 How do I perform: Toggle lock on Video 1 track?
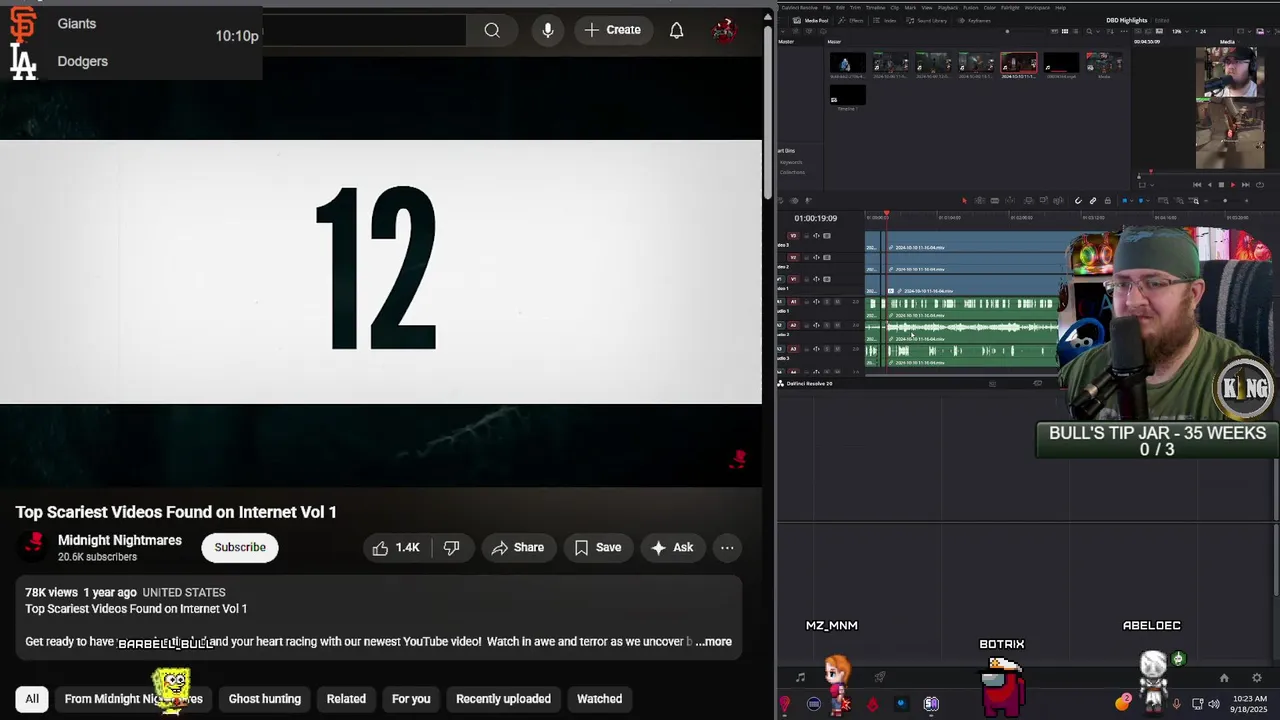point(806,279)
